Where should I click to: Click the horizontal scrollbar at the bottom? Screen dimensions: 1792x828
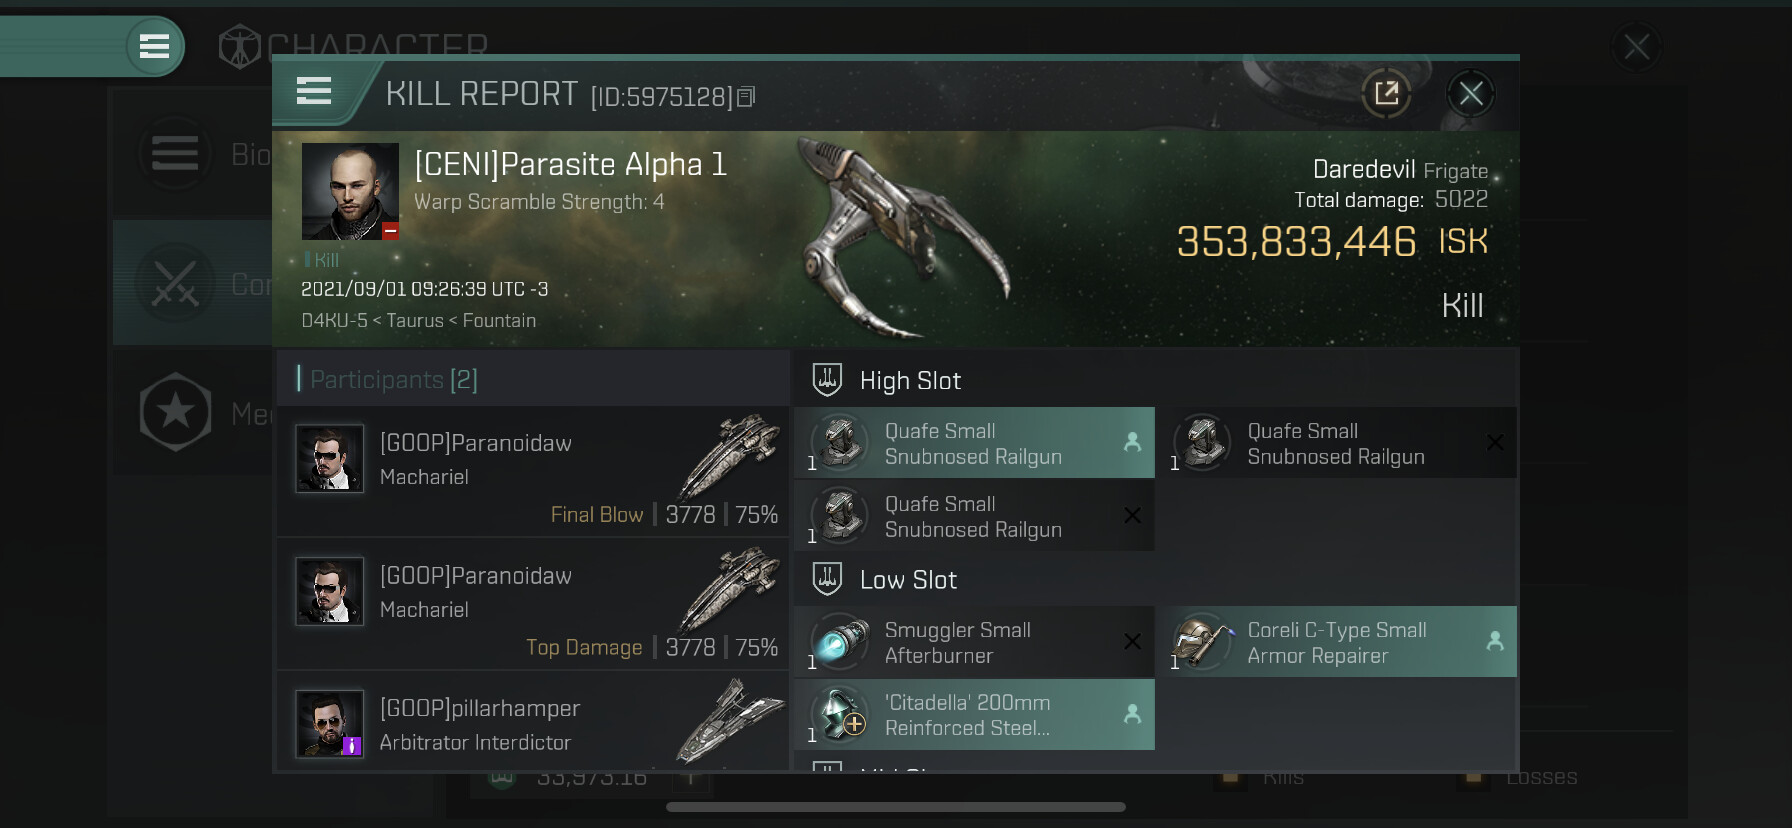coord(895,807)
